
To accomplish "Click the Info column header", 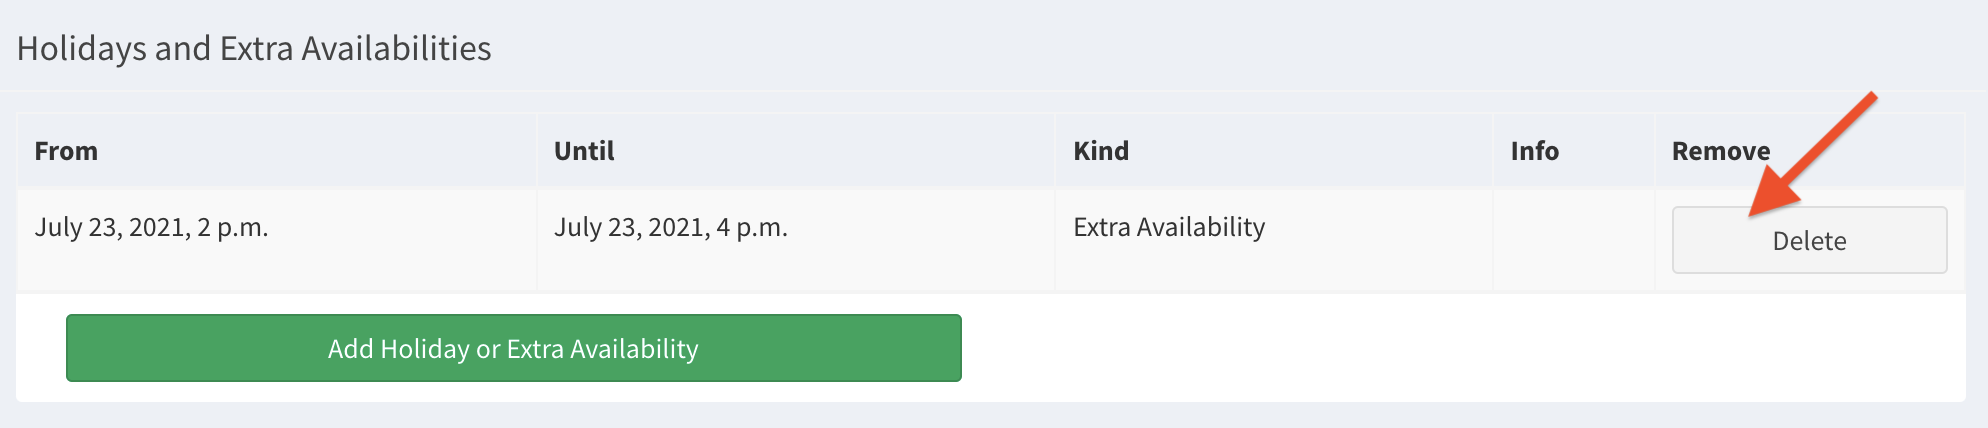I will (1534, 151).
